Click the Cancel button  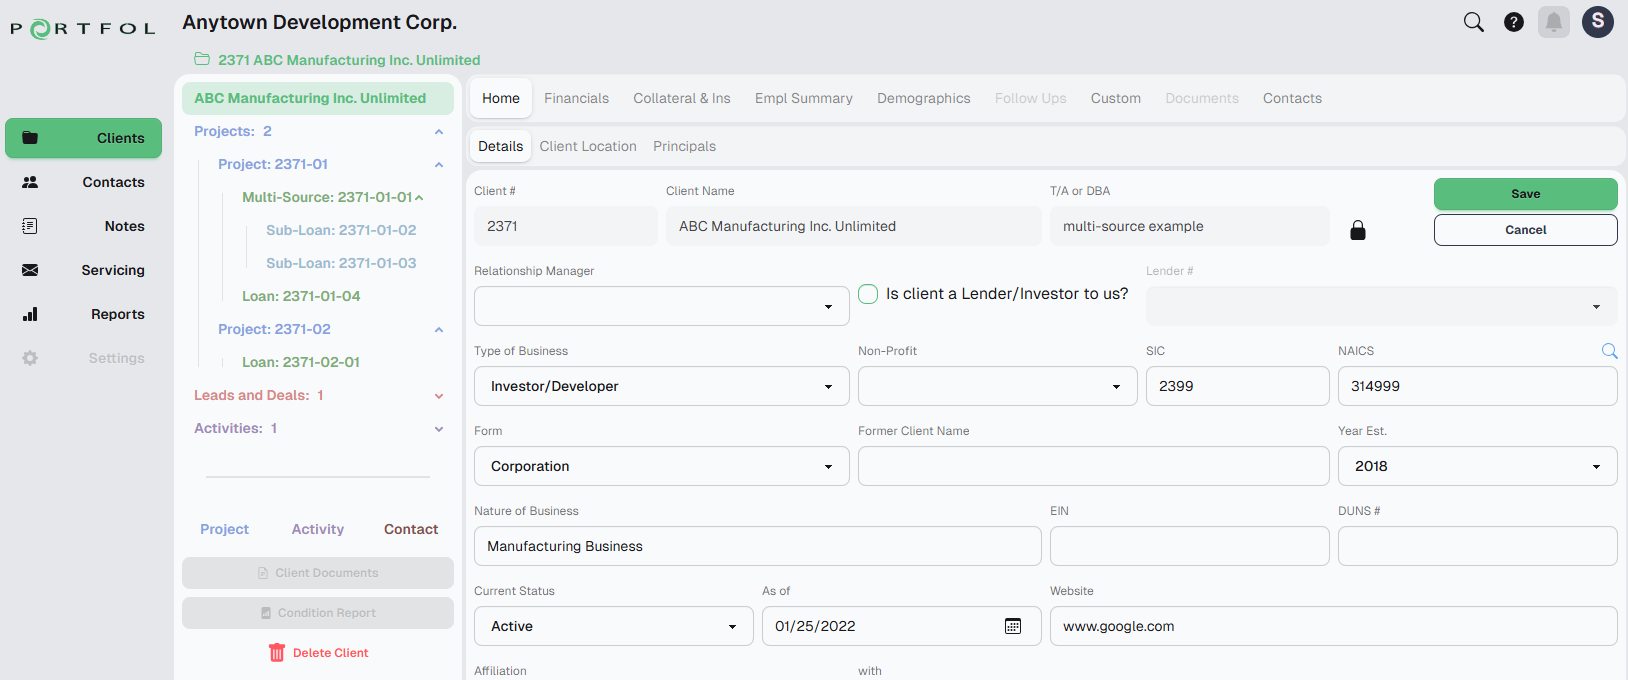[1525, 230]
